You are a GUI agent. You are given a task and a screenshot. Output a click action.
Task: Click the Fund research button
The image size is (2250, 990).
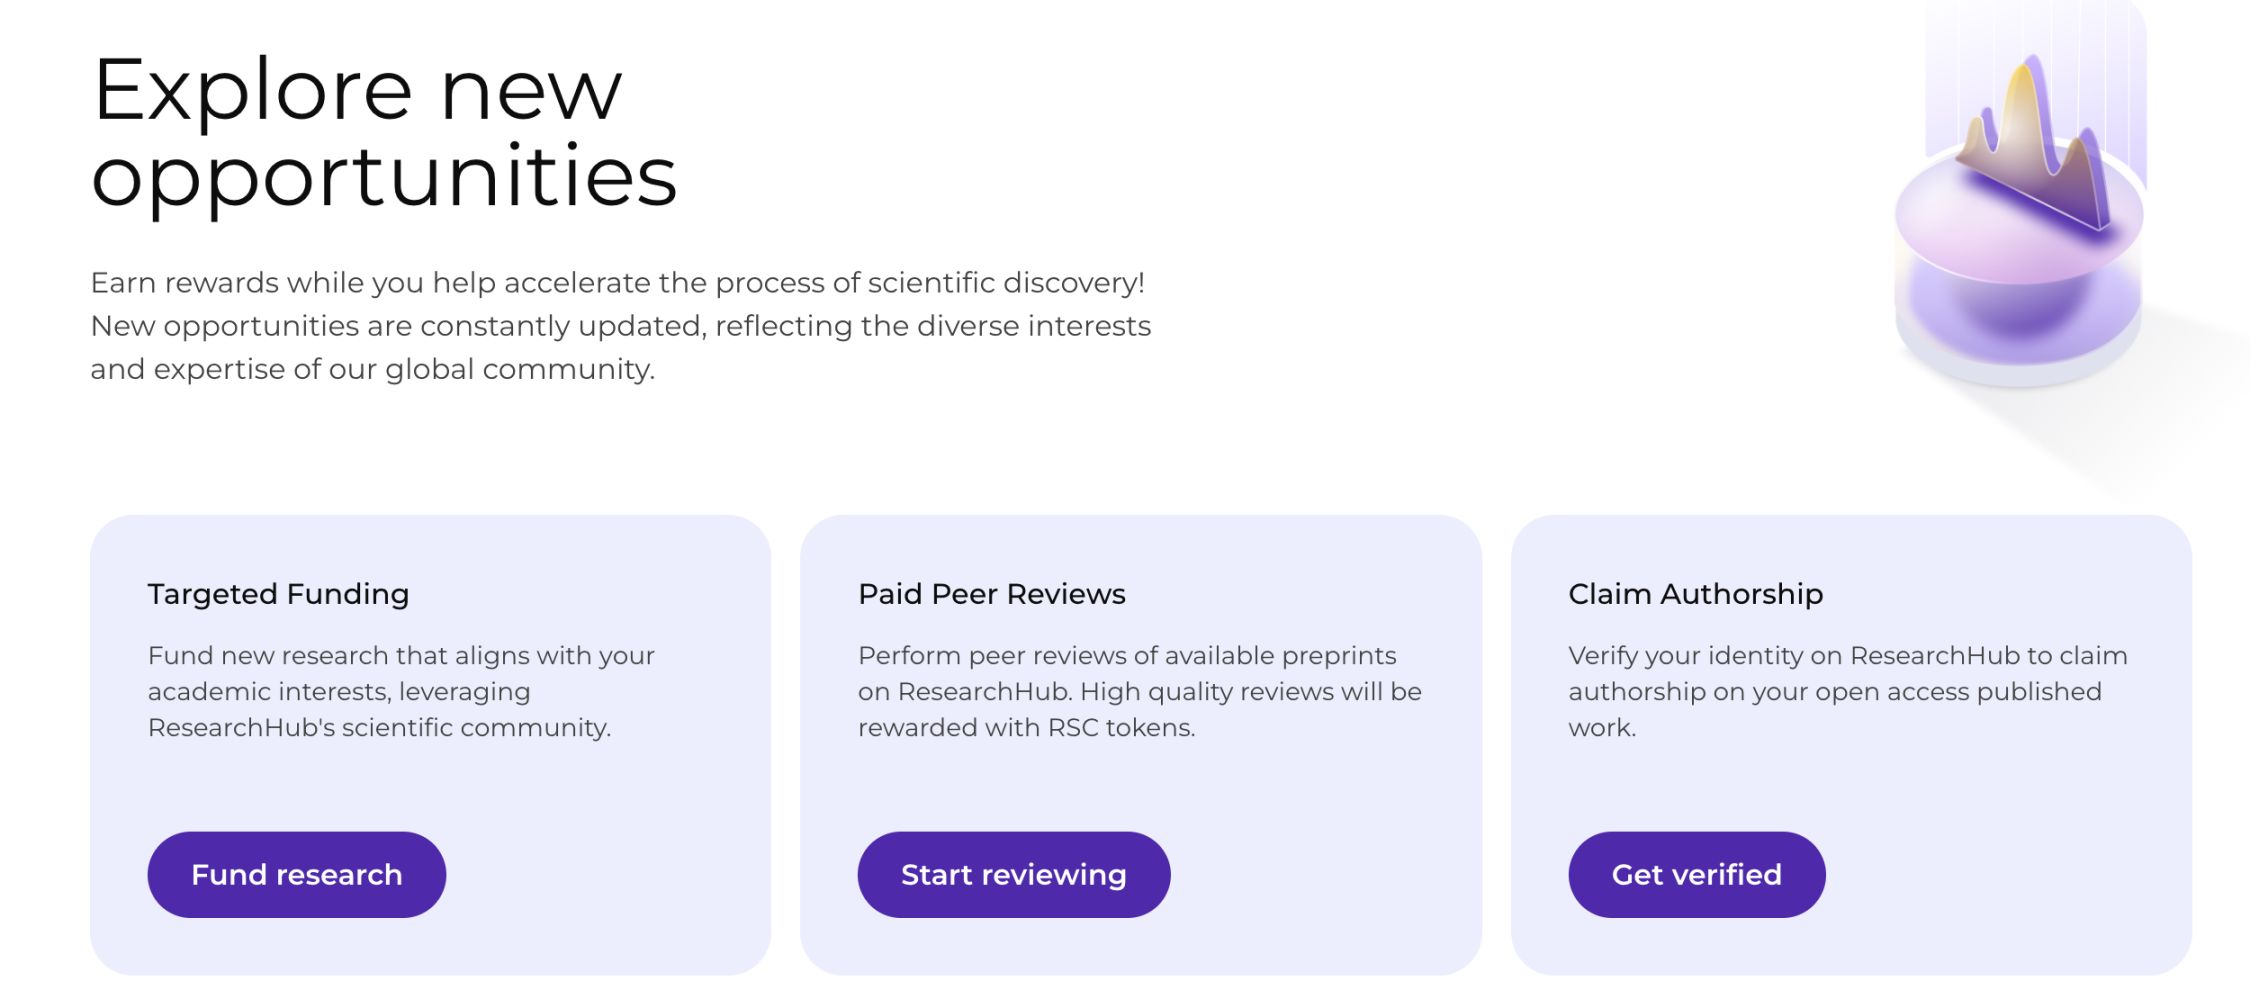click(x=296, y=875)
